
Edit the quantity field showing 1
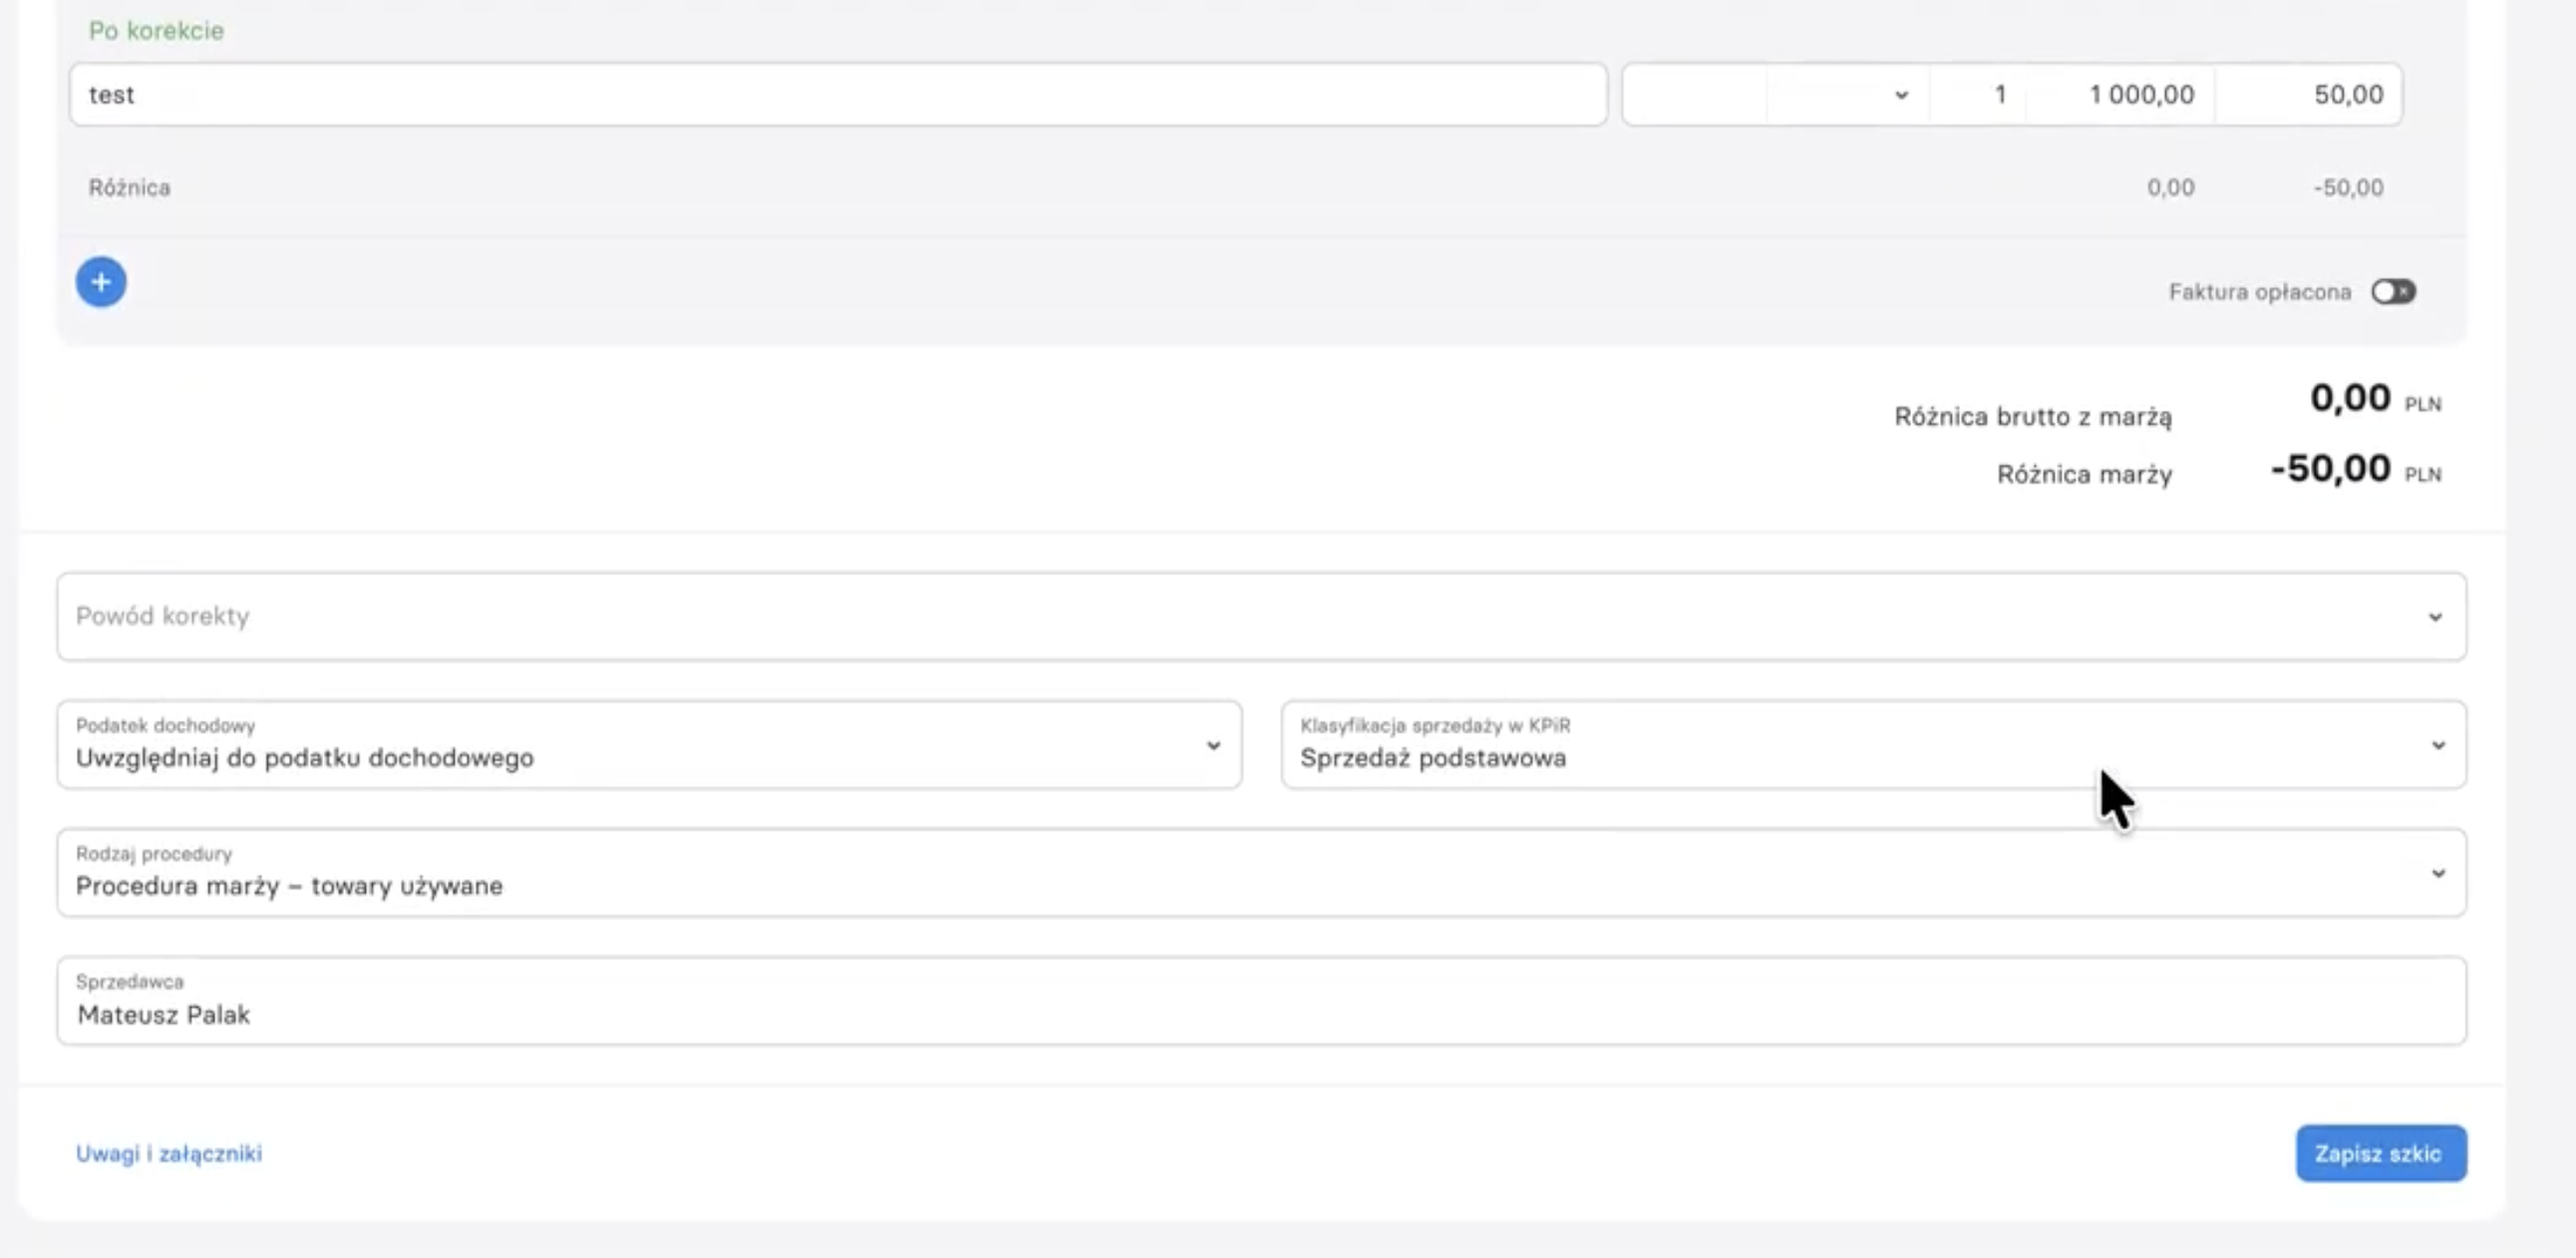[x=1978, y=94]
